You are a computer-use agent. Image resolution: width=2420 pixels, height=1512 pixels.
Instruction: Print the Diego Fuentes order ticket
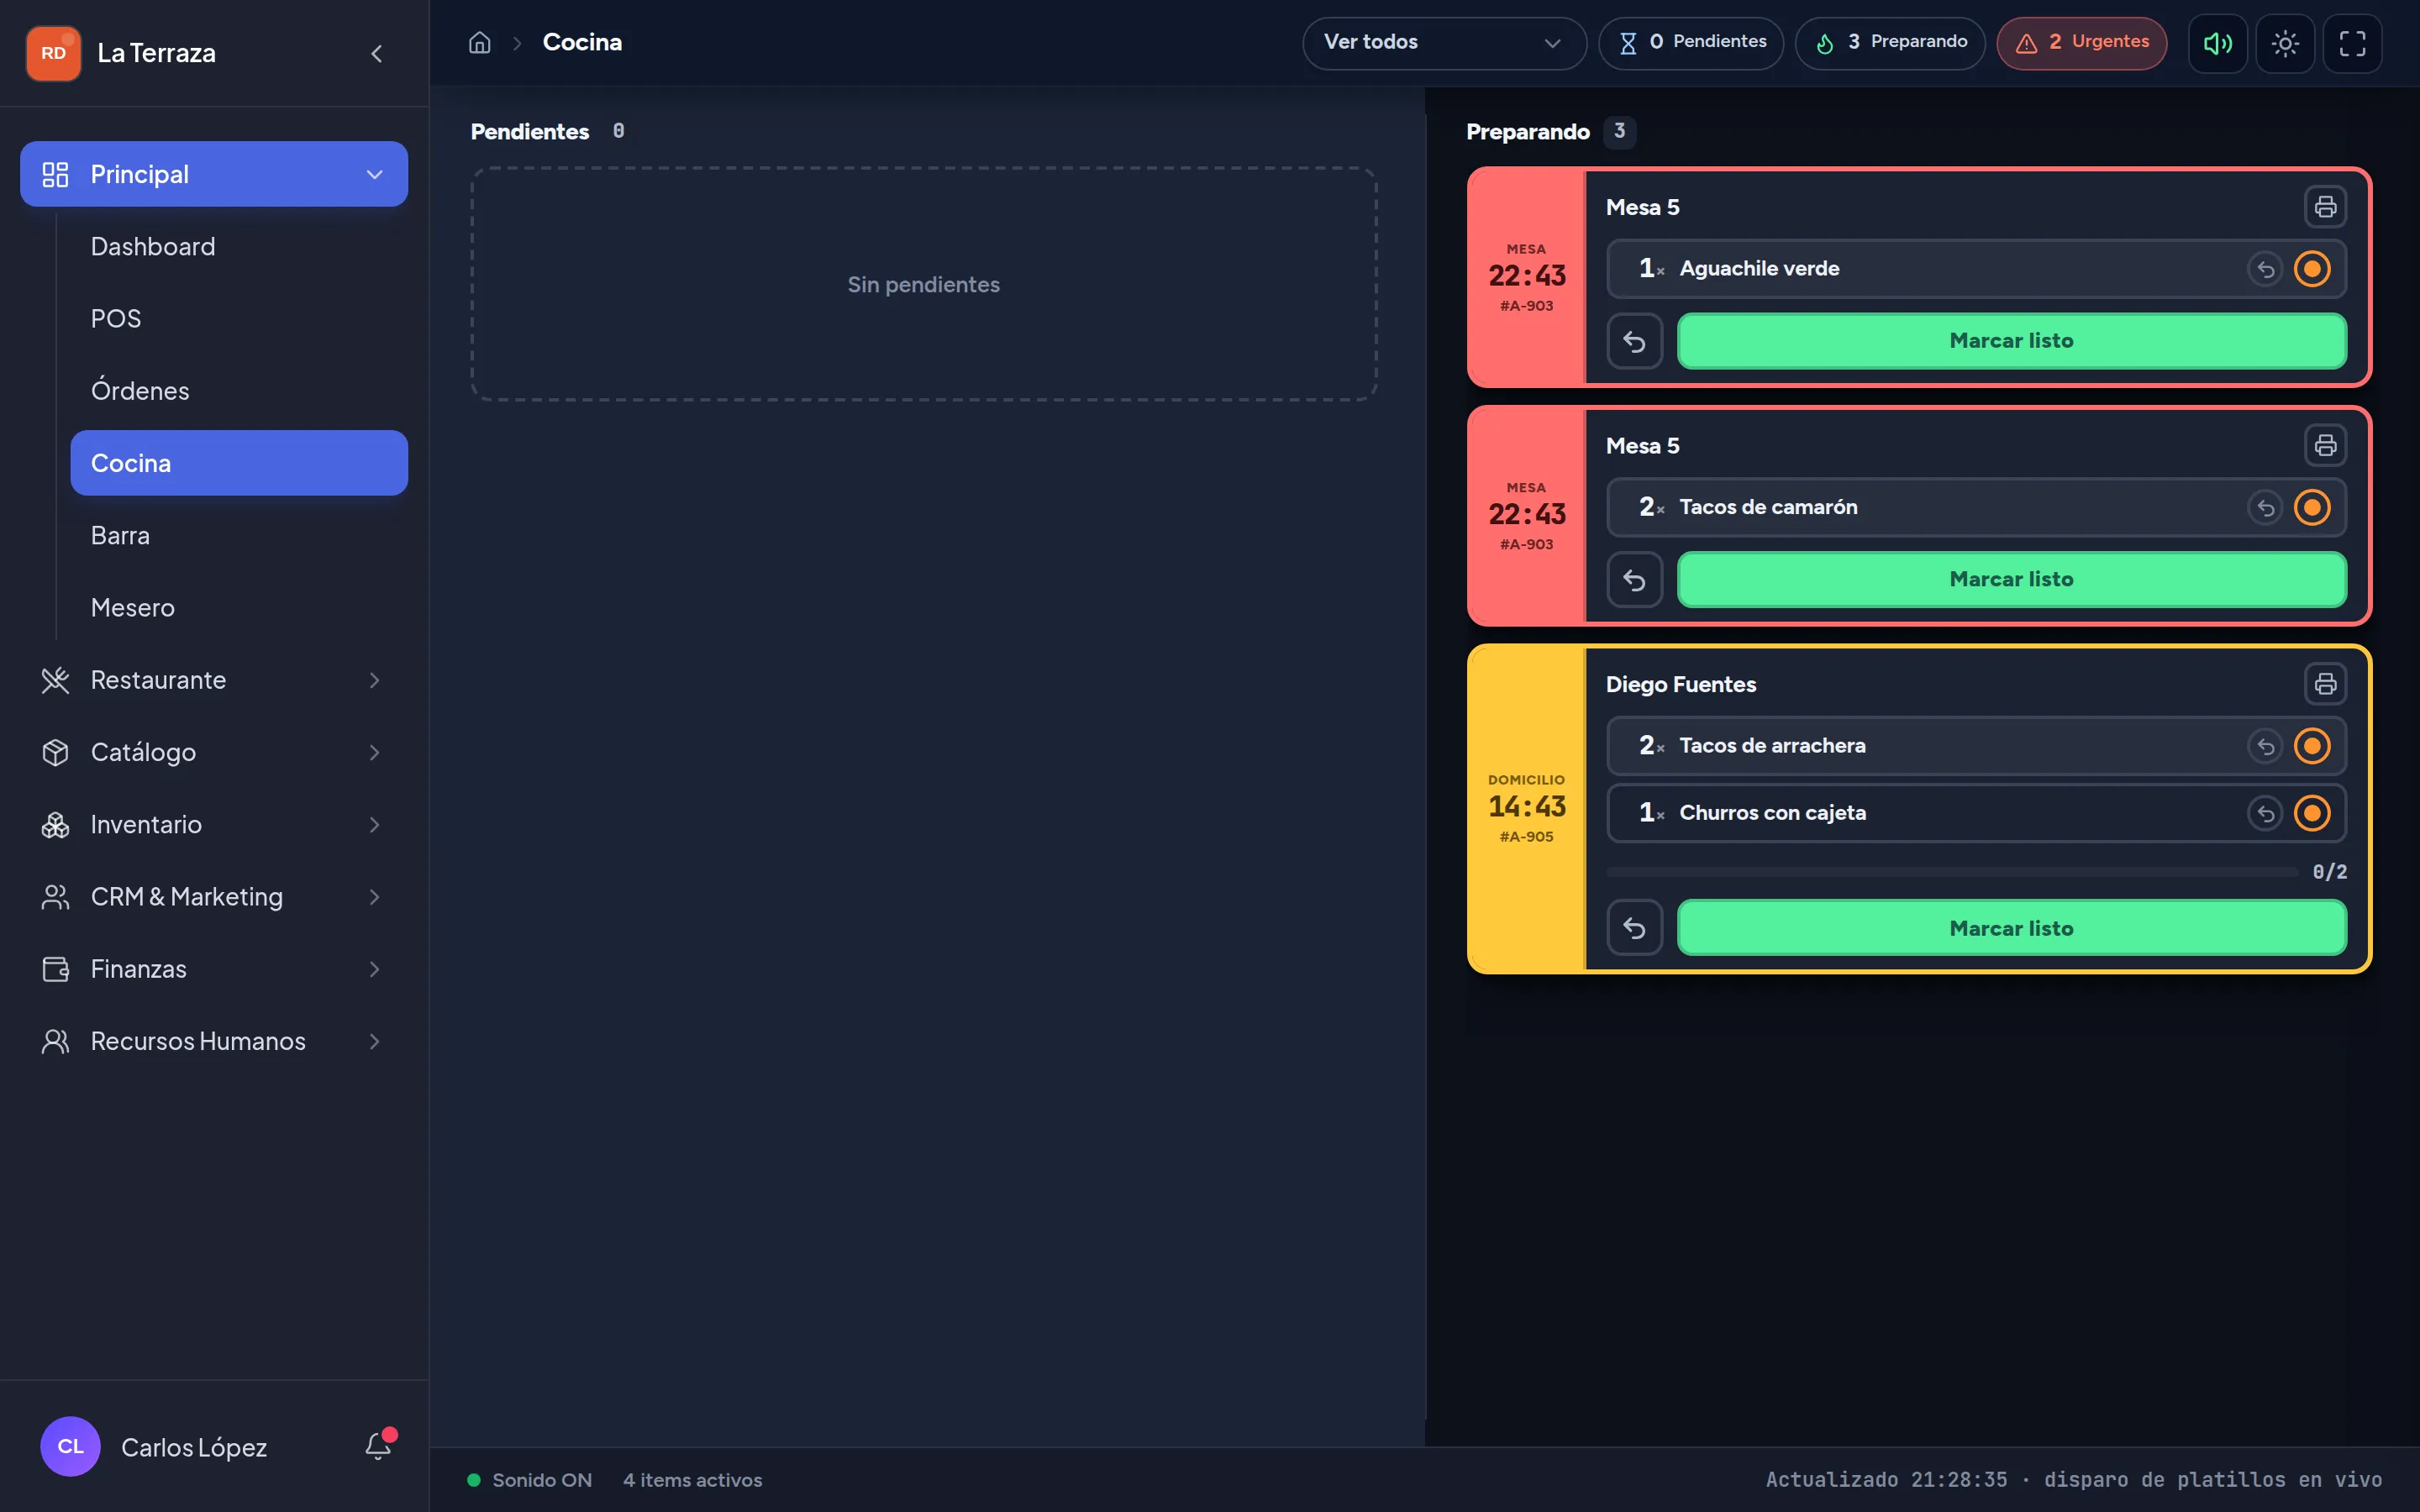pyautogui.click(x=2325, y=684)
